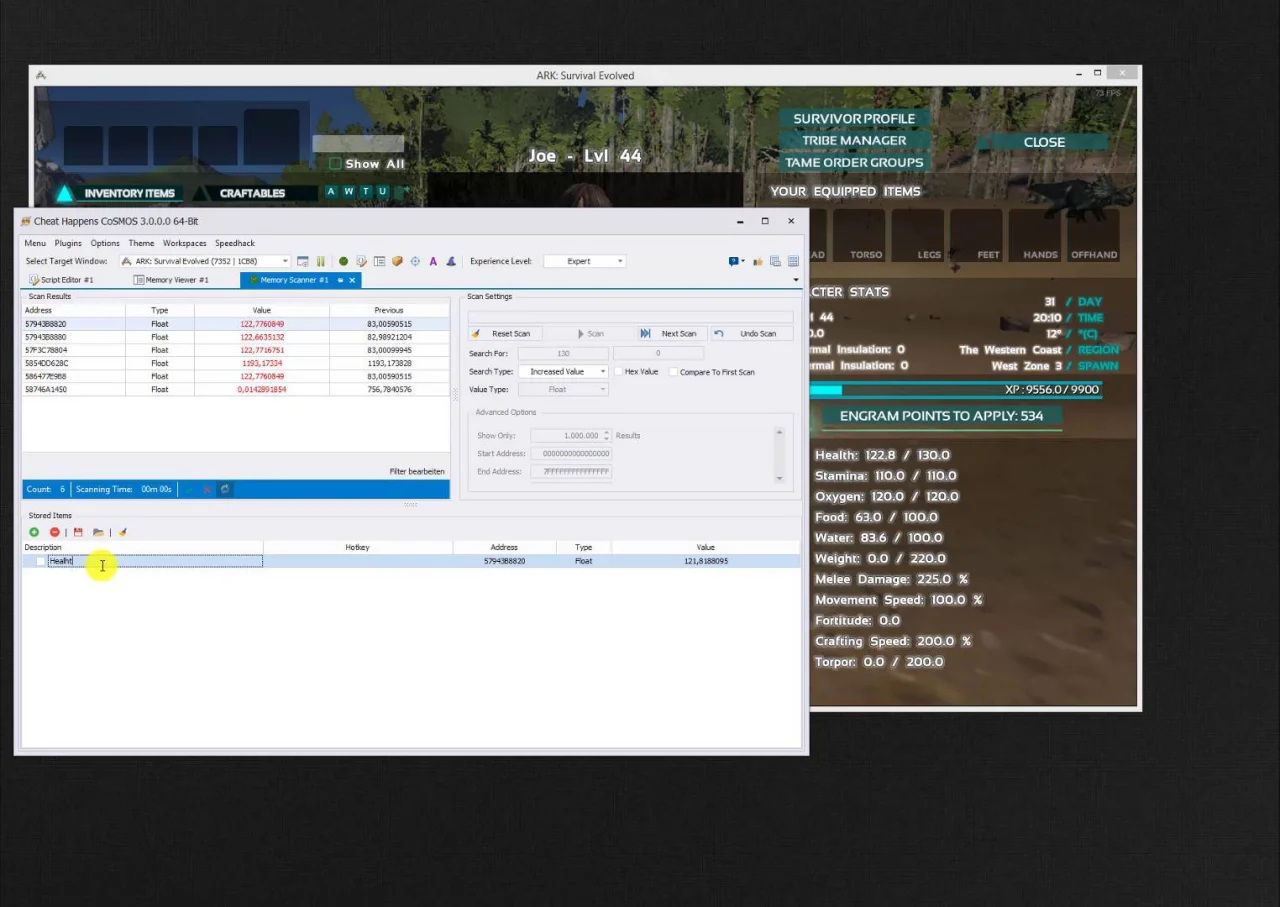Open the Experience Level dropdown
The height and width of the screenshot is (907, 1280).
[x=620, y=261]
